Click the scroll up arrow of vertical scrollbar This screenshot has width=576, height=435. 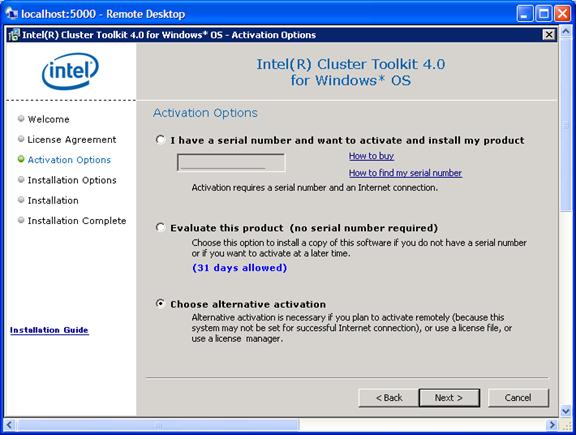click(x=566, y=32)
